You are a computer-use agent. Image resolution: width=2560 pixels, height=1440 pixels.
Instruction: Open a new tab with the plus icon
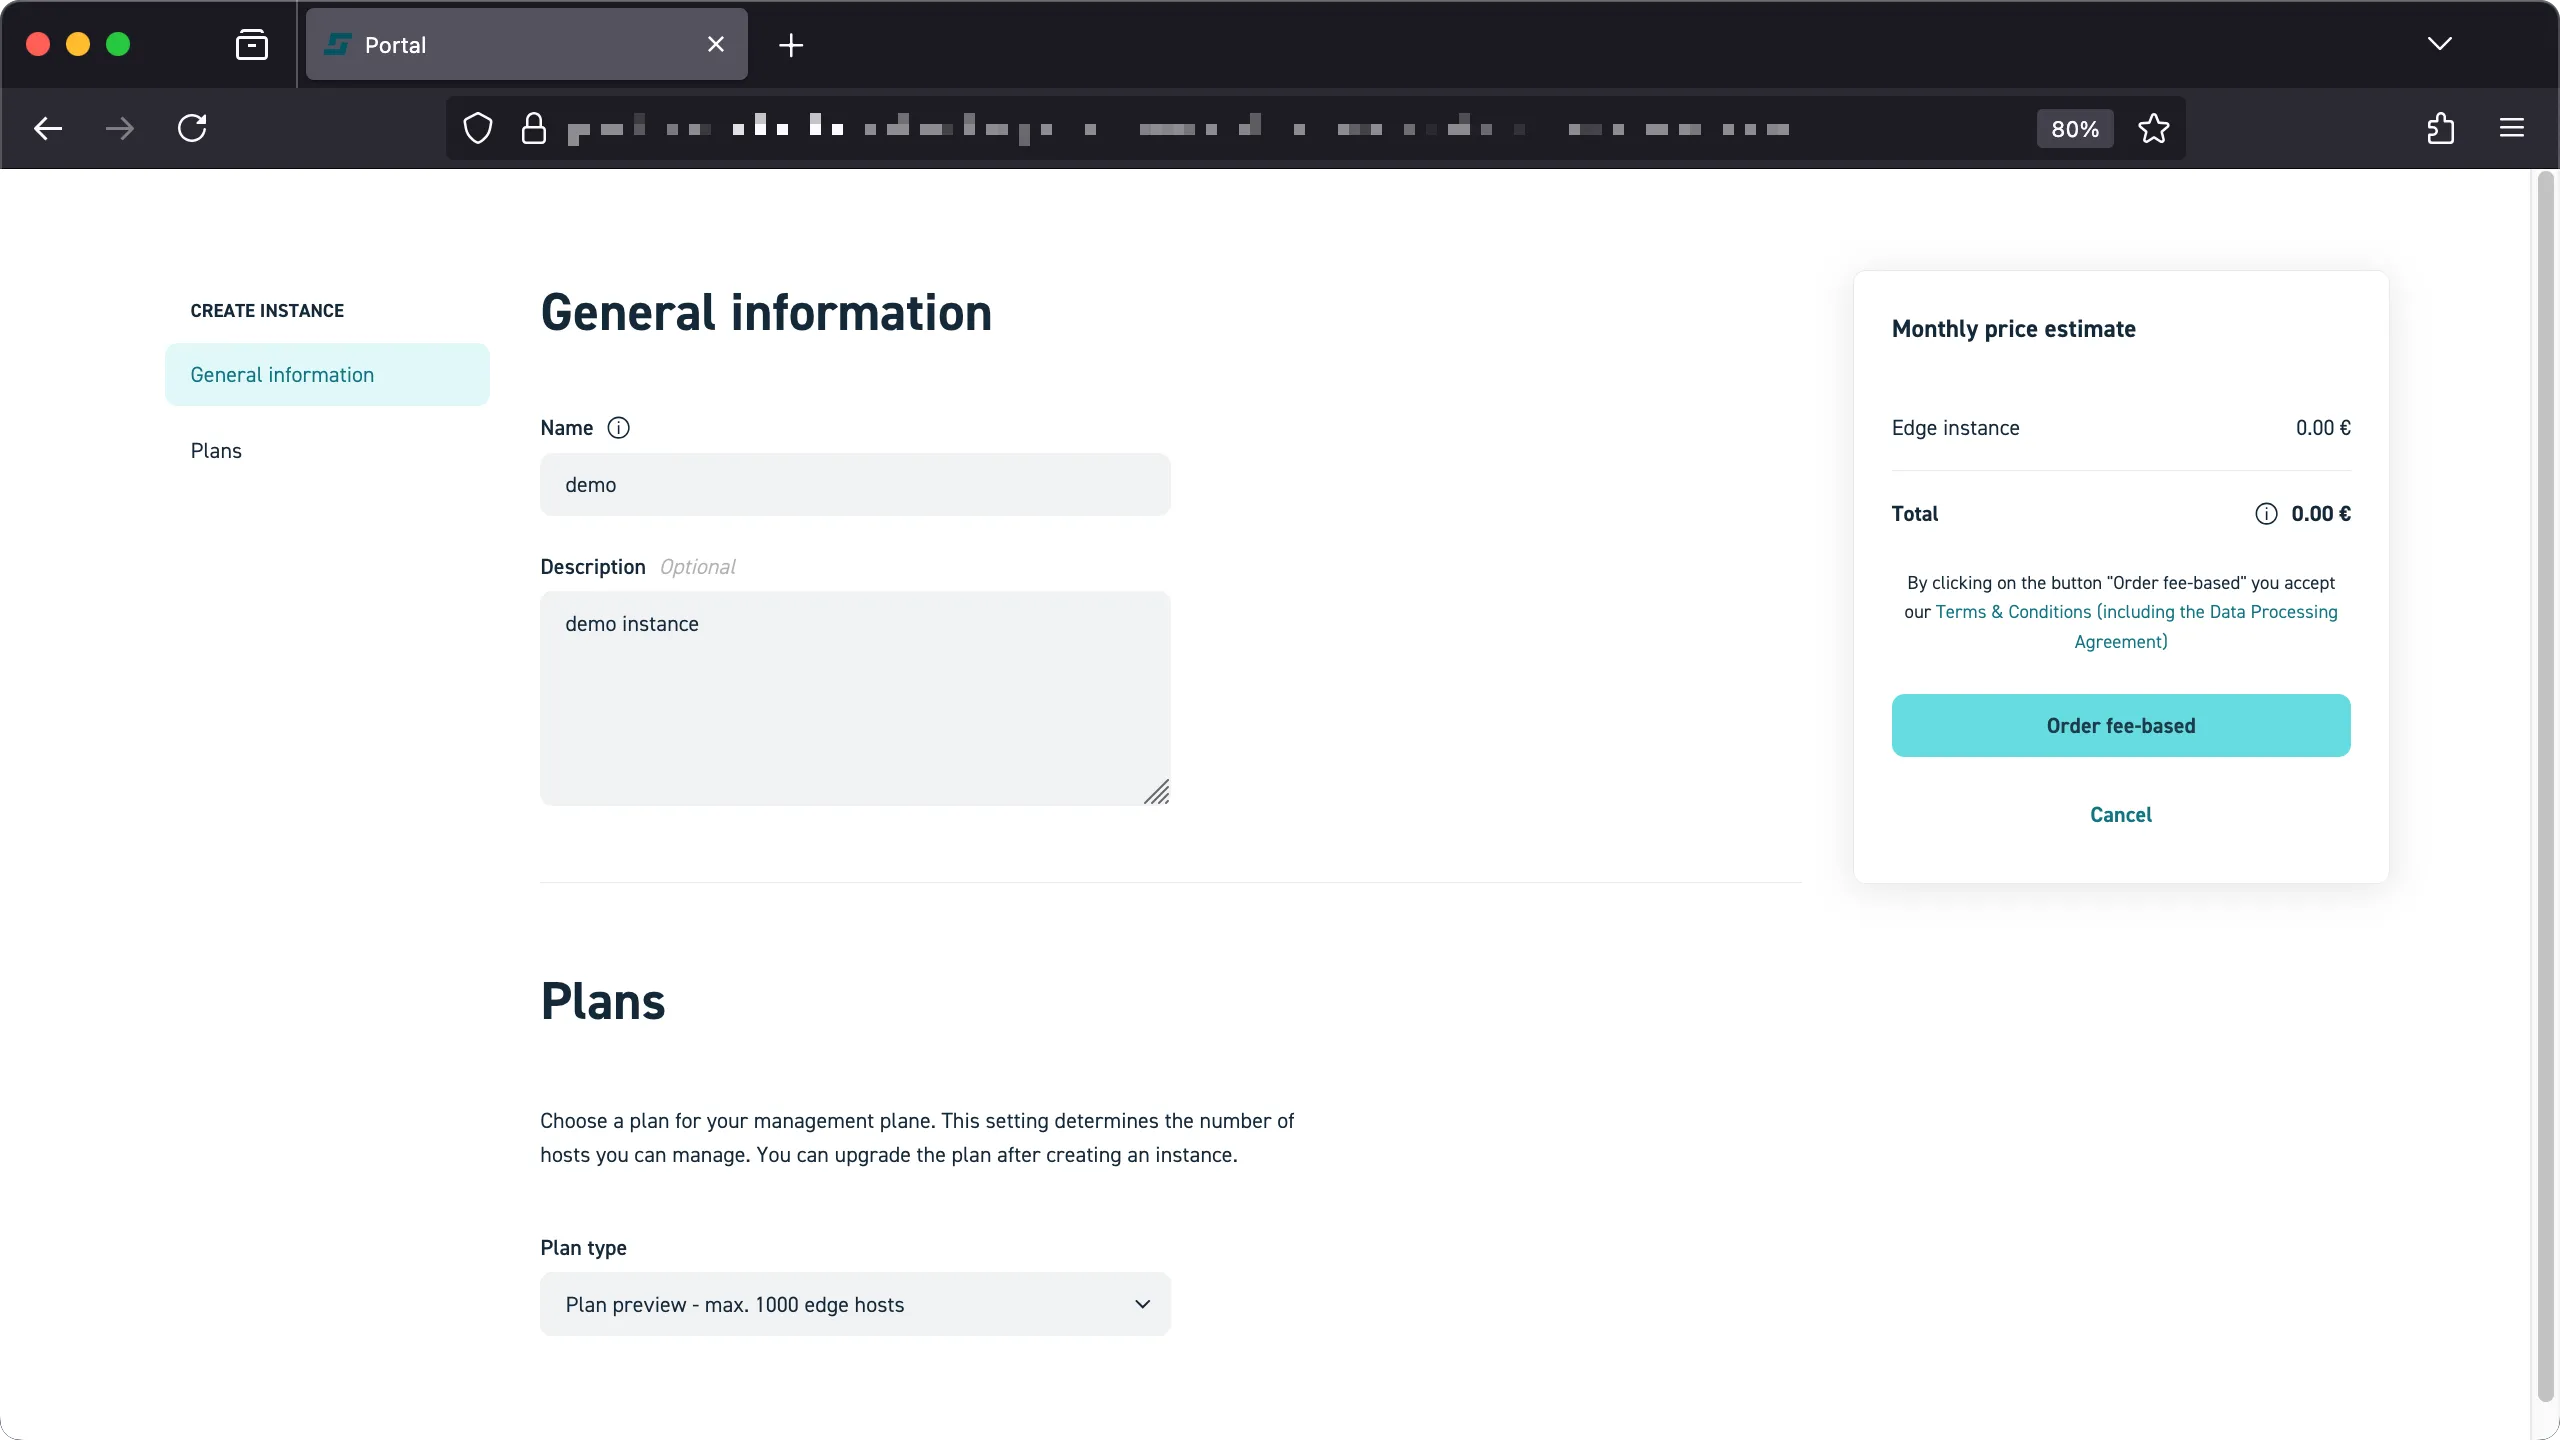click(x=790, y=45)
